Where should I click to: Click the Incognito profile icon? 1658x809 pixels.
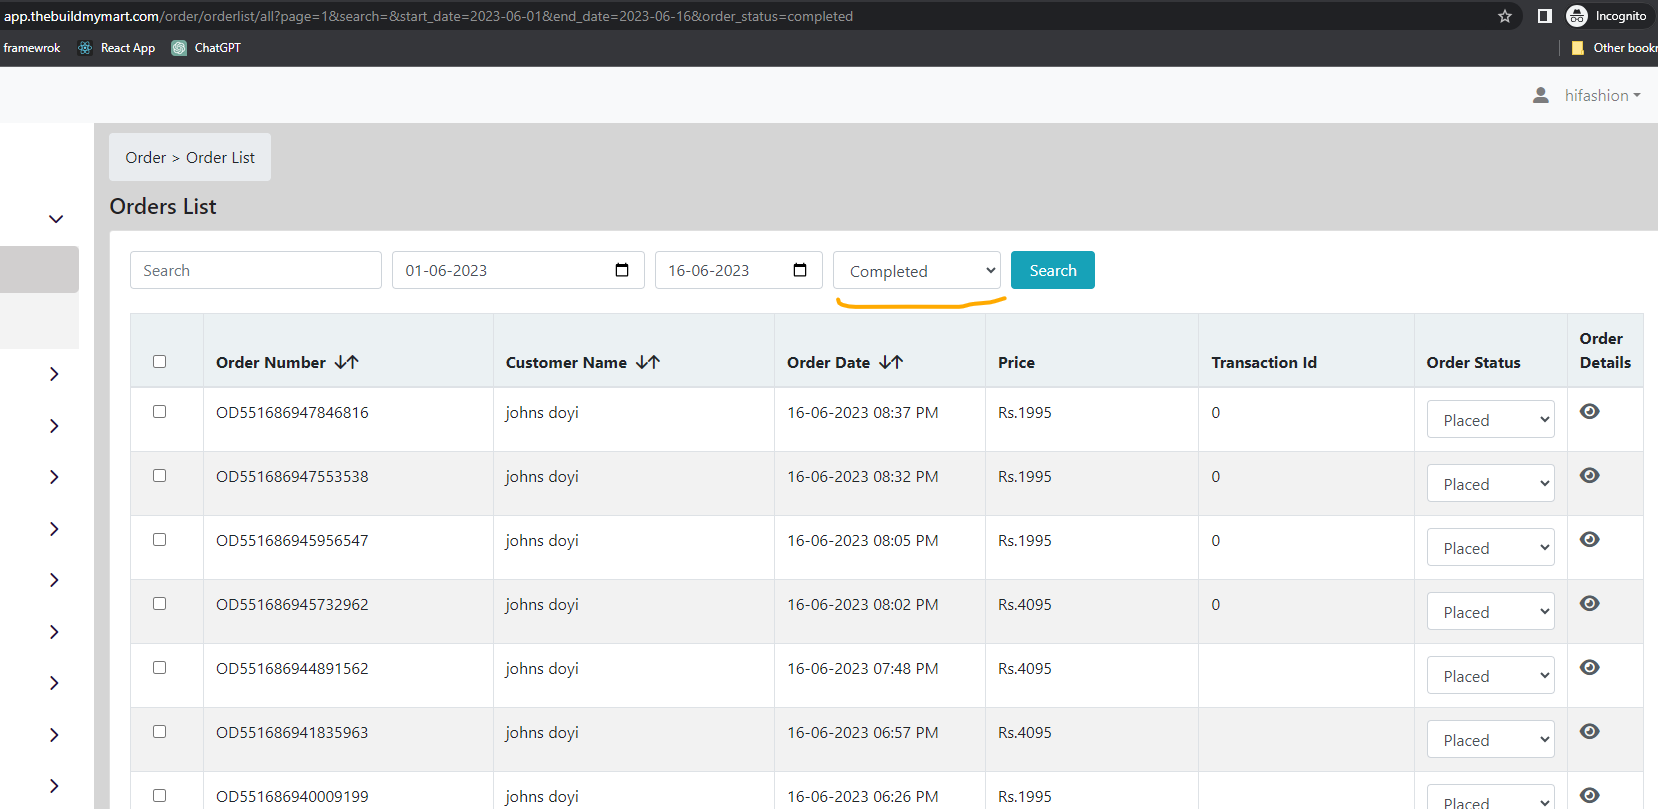1577,16
